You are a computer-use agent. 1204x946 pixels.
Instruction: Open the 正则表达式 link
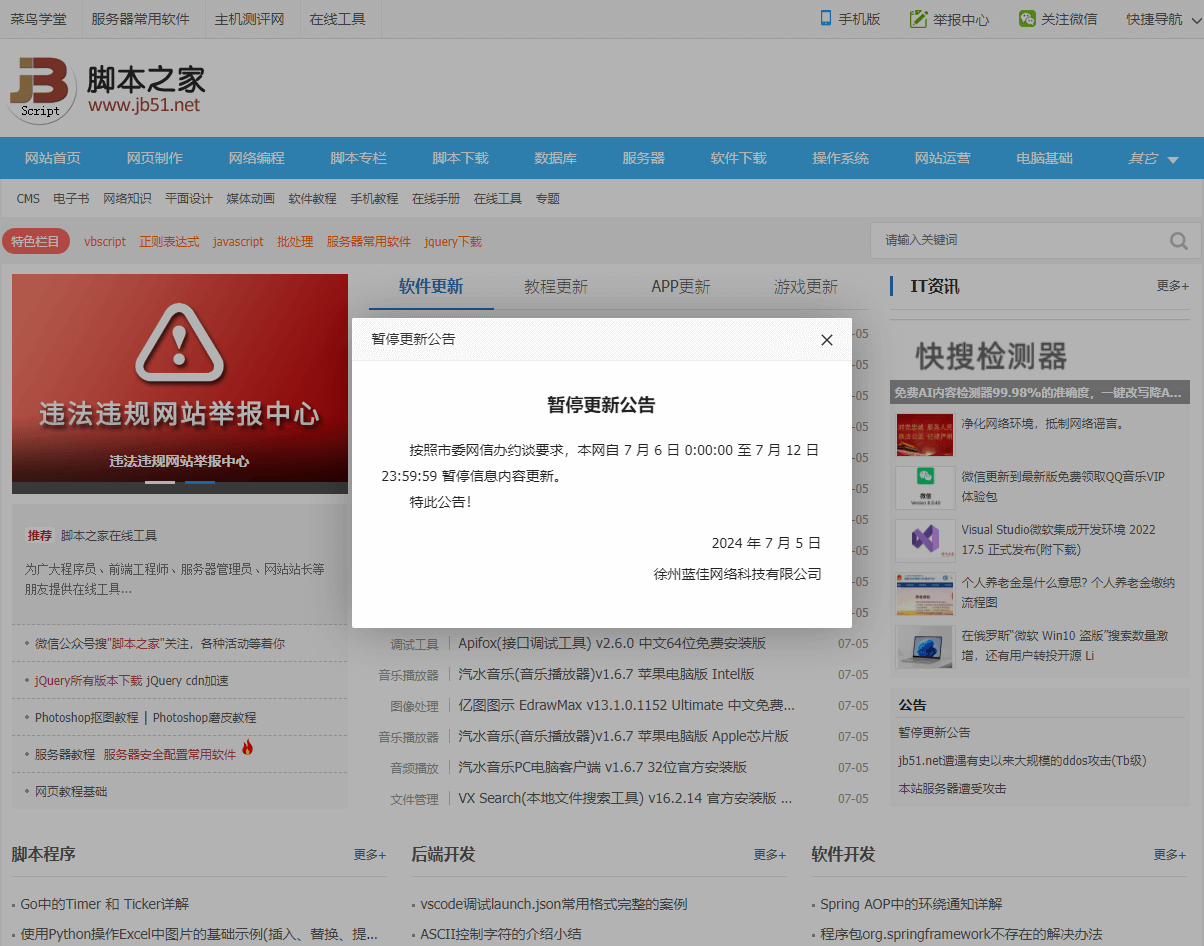[x=169, y=241]
